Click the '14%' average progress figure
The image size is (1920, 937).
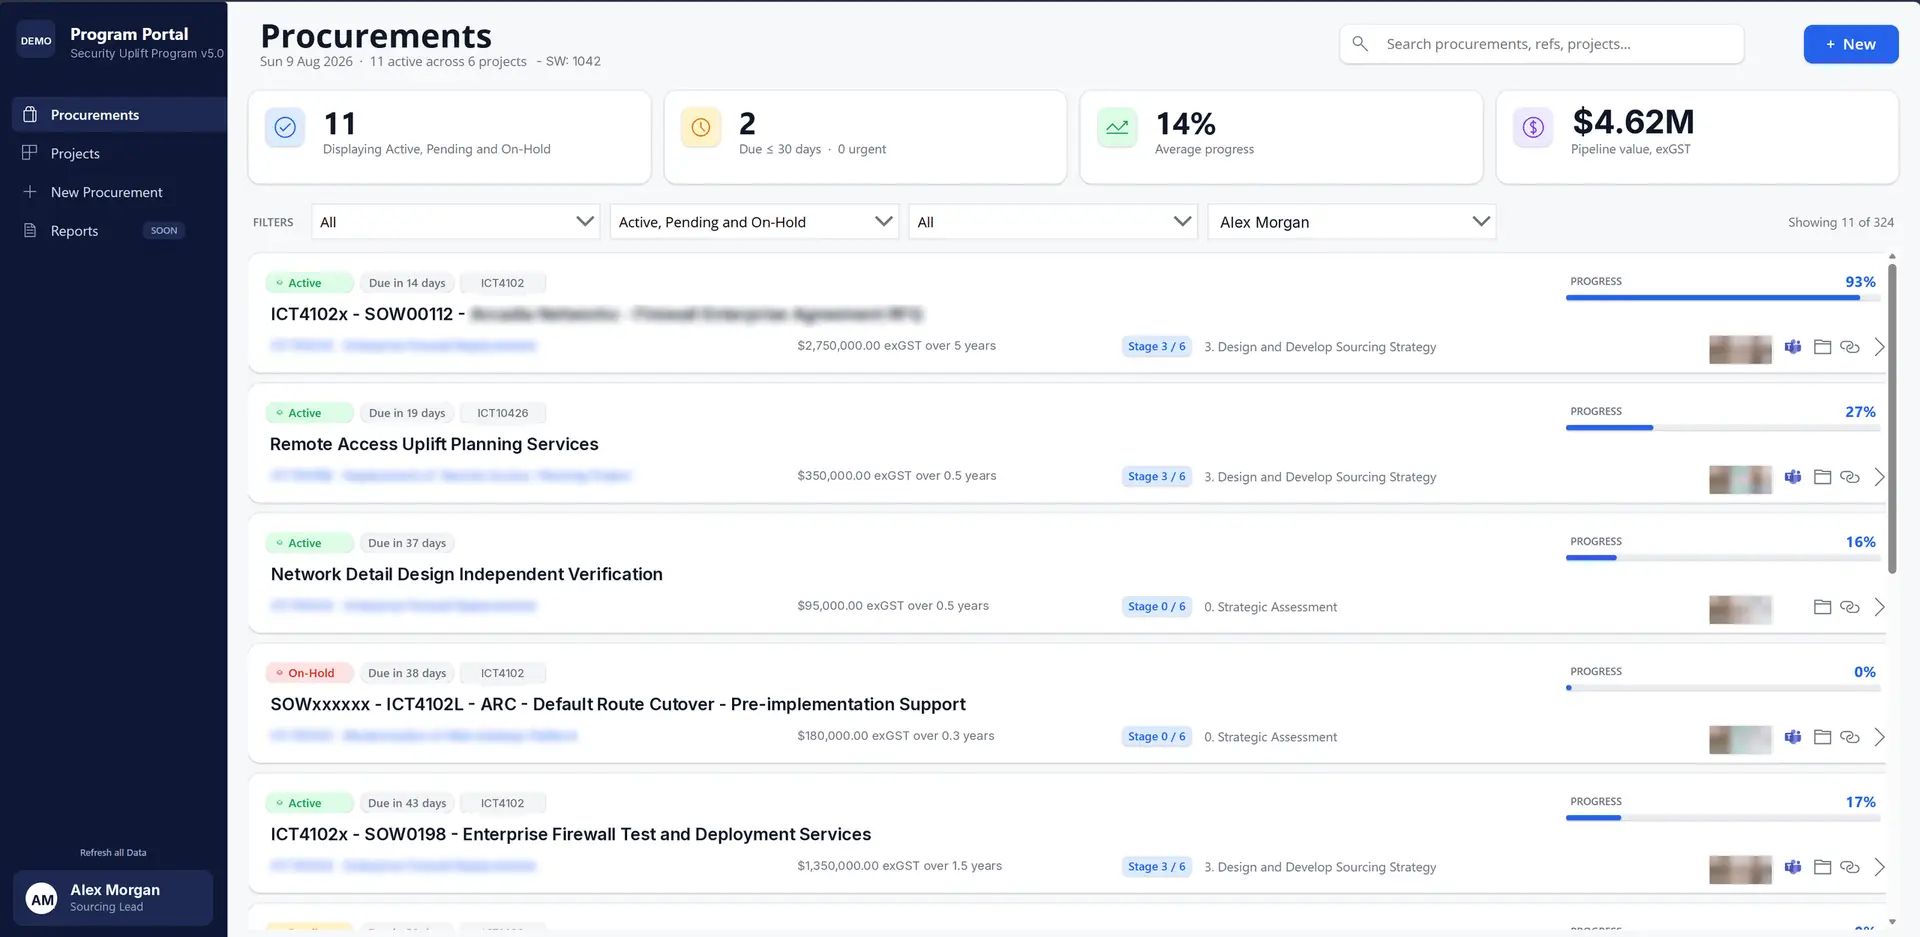pyautogui.click(x=1186, y=123)
